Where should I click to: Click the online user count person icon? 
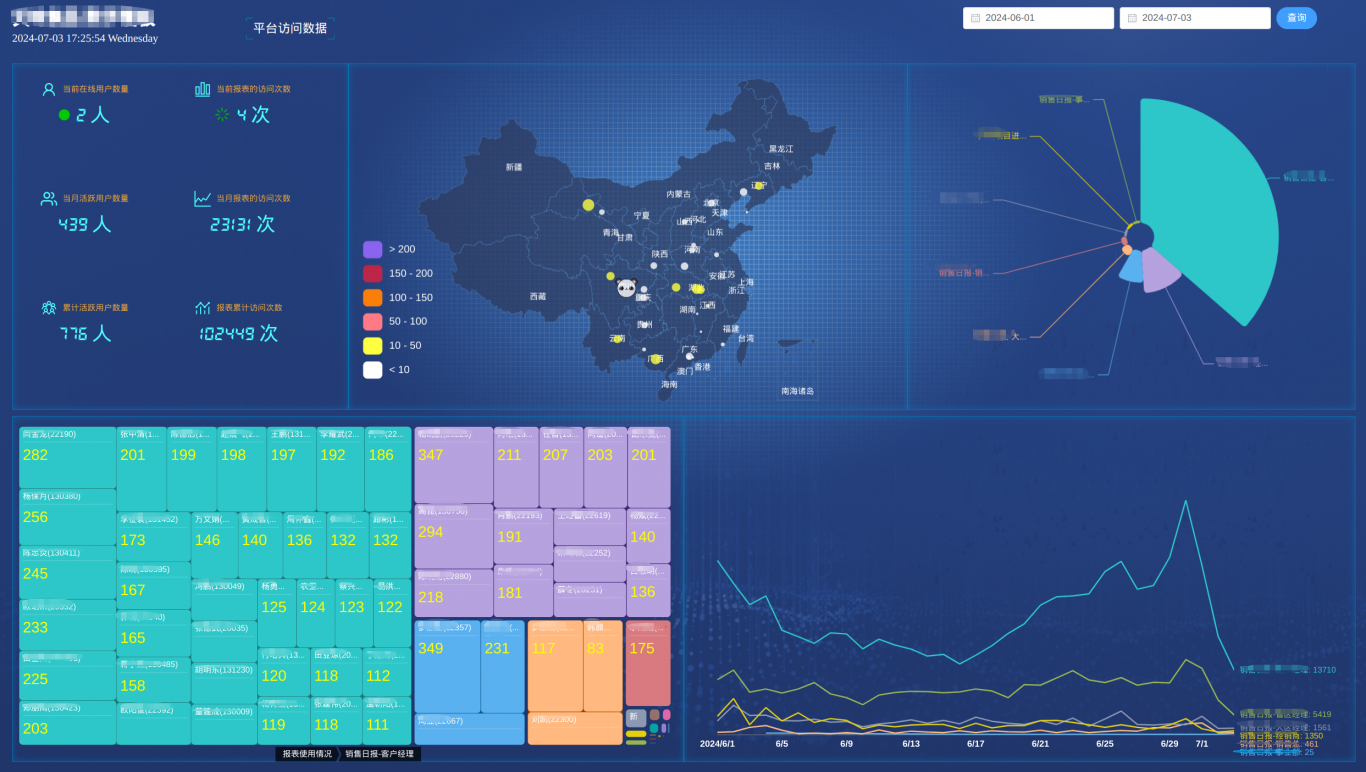pos(49,89)
